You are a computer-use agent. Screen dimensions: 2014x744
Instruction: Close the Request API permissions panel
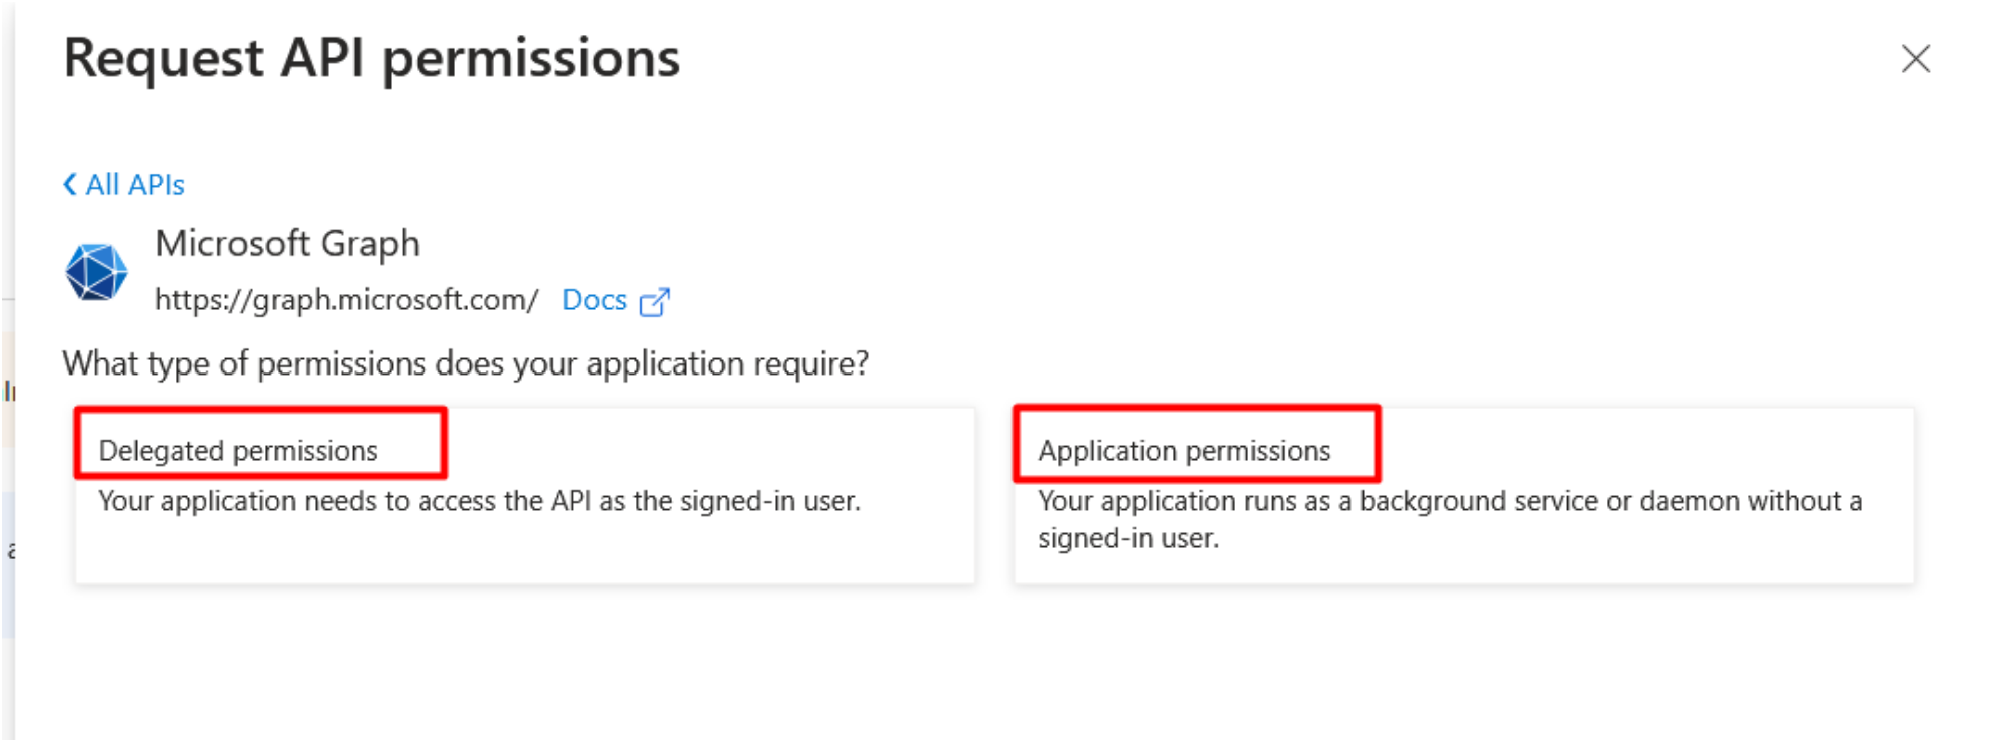pos(1915,59)
